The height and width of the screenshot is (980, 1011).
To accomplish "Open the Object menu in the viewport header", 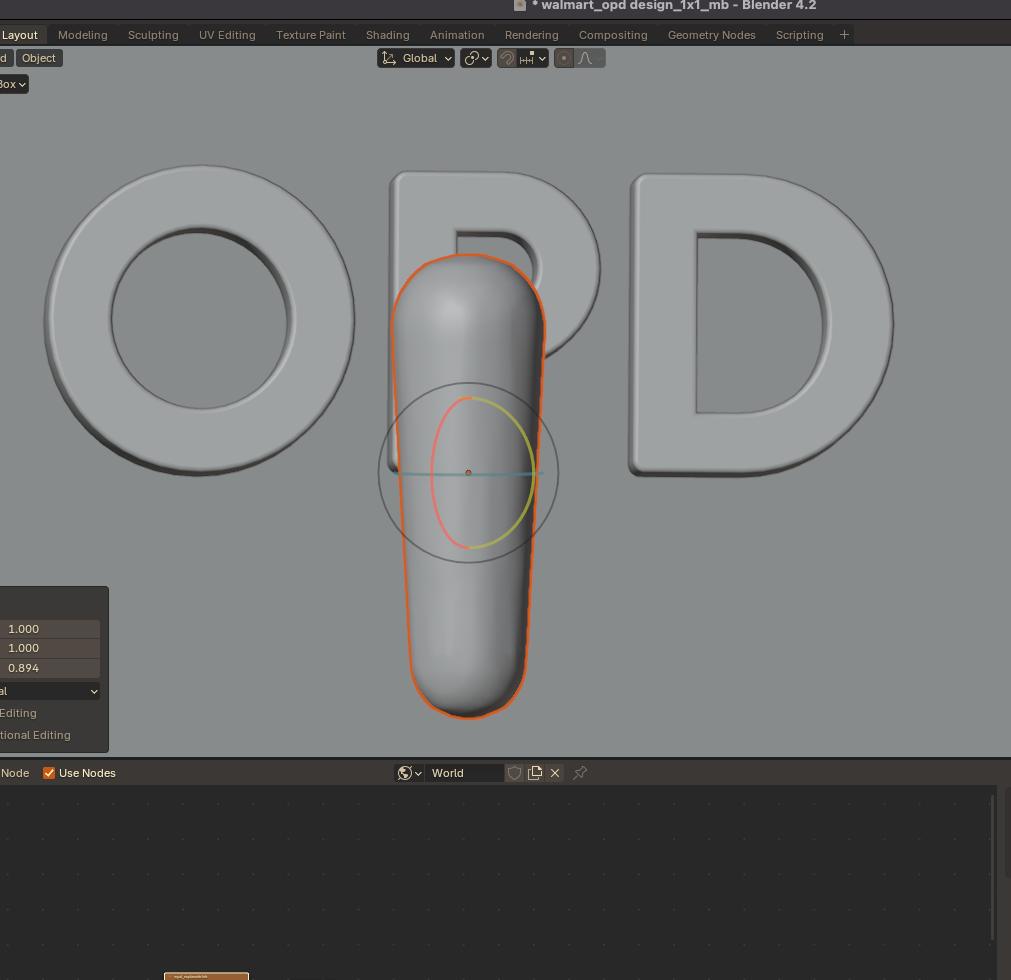I will click(x=39, y=58).
